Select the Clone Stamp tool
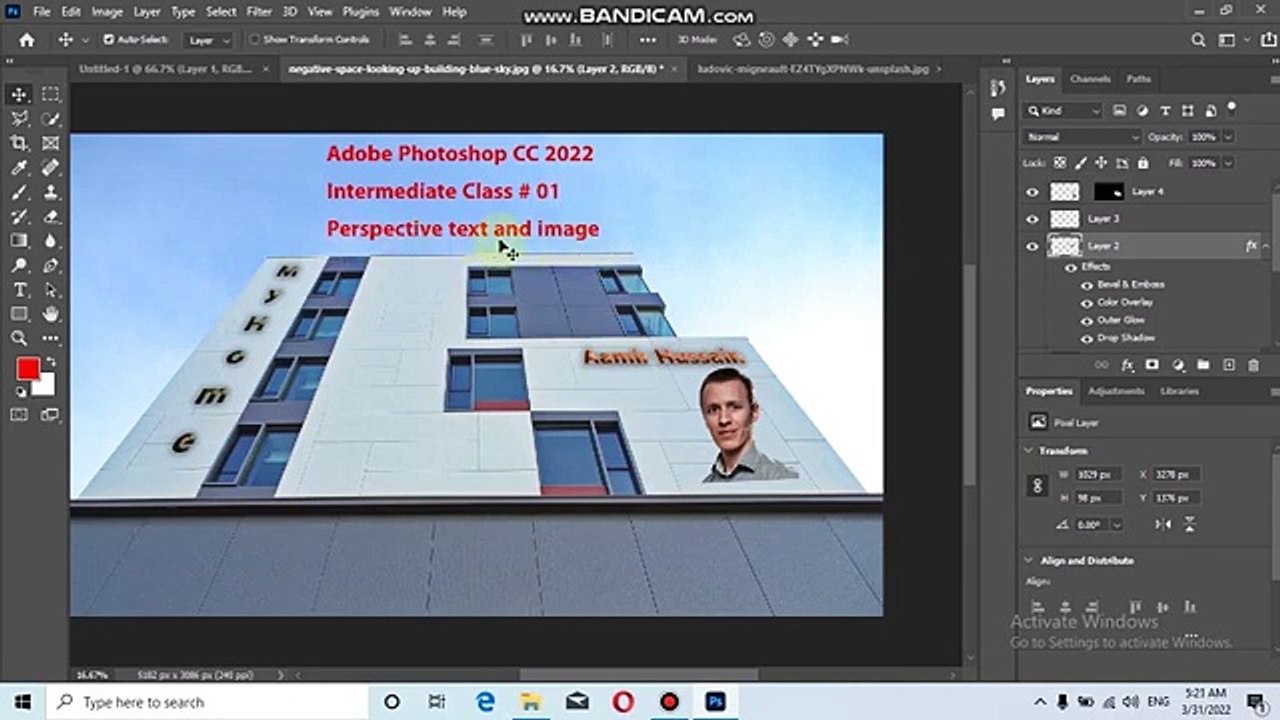Screen dimensions: 1280x720 point(50,192)
